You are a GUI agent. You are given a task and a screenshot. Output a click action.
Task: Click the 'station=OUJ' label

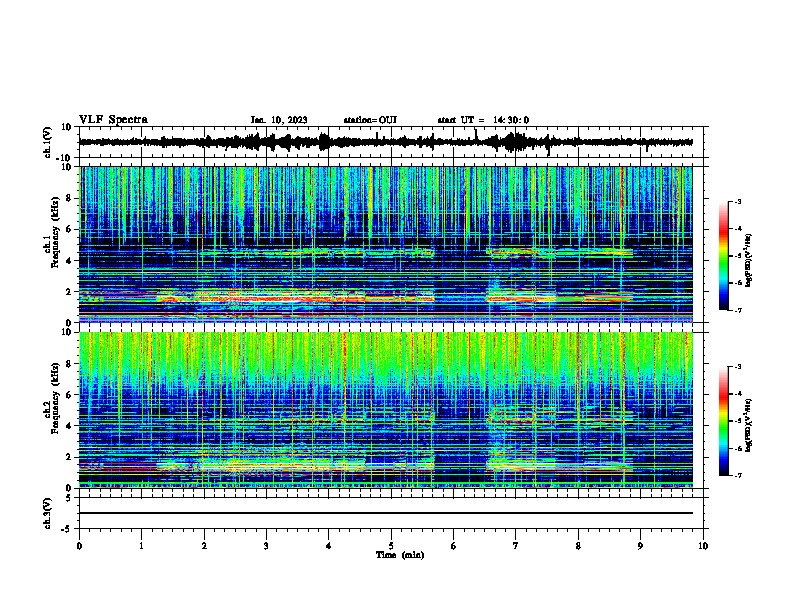tap(370, 120)
